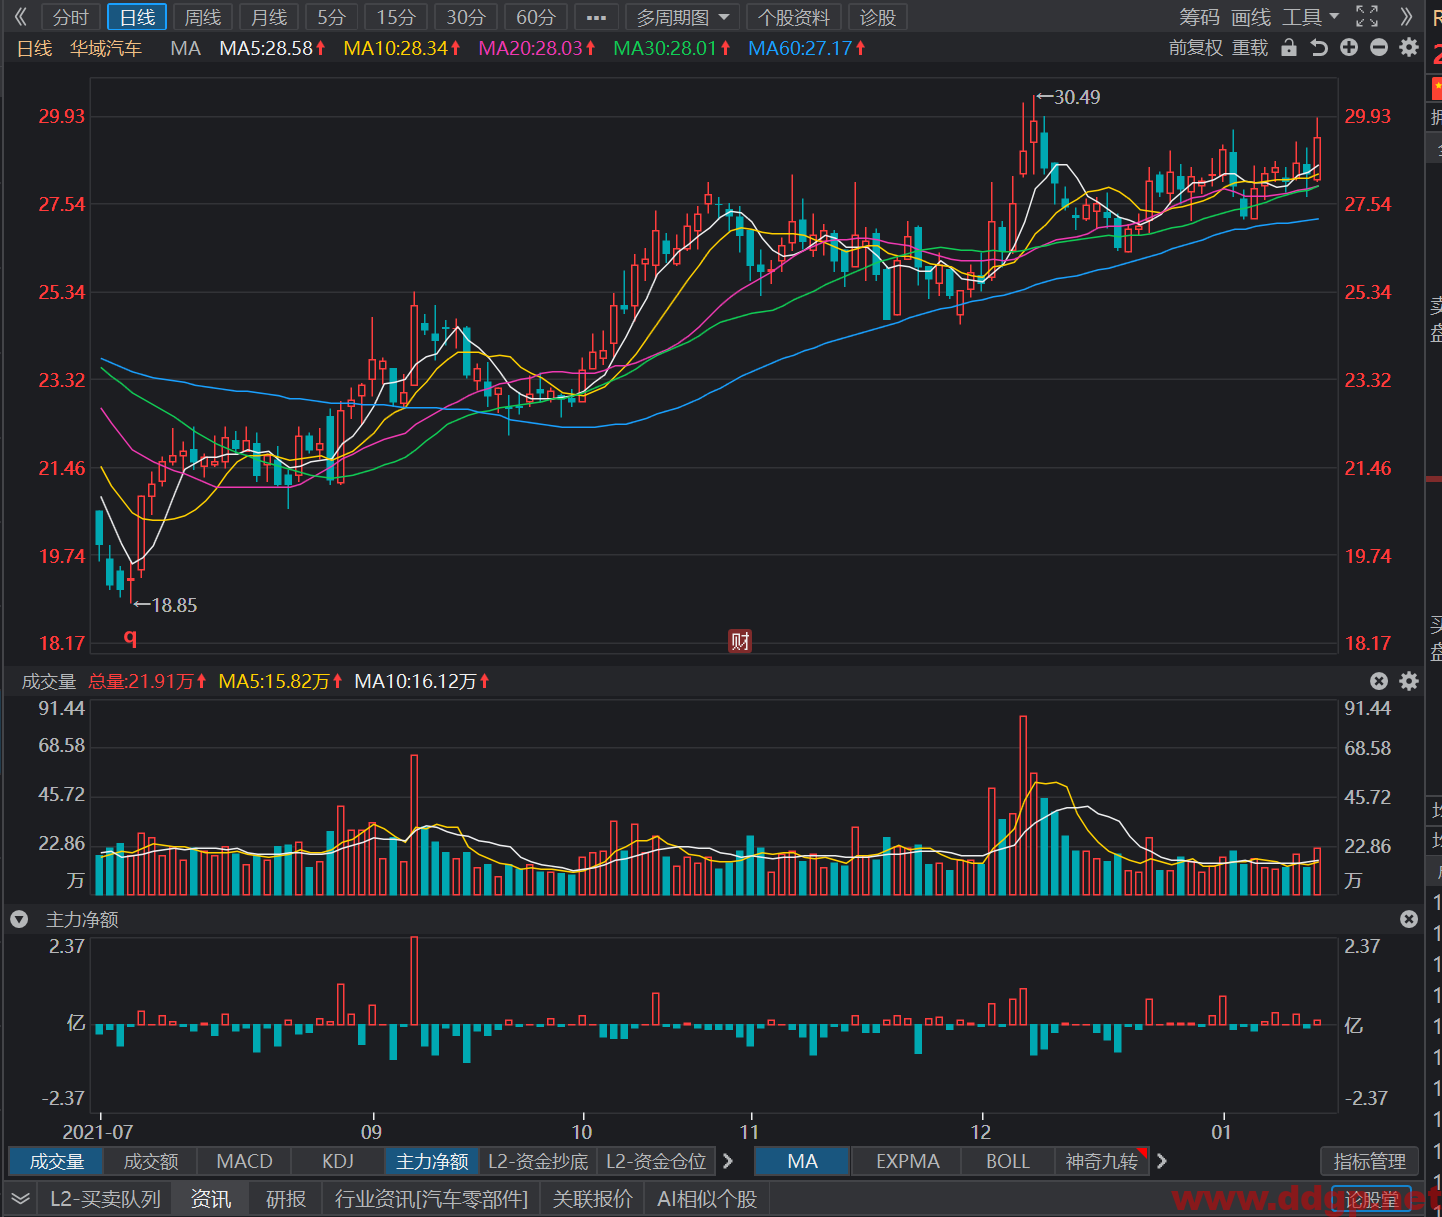Close the 成交量 volume panel
The image size is (1442, 1217).
click(1379, 681)
